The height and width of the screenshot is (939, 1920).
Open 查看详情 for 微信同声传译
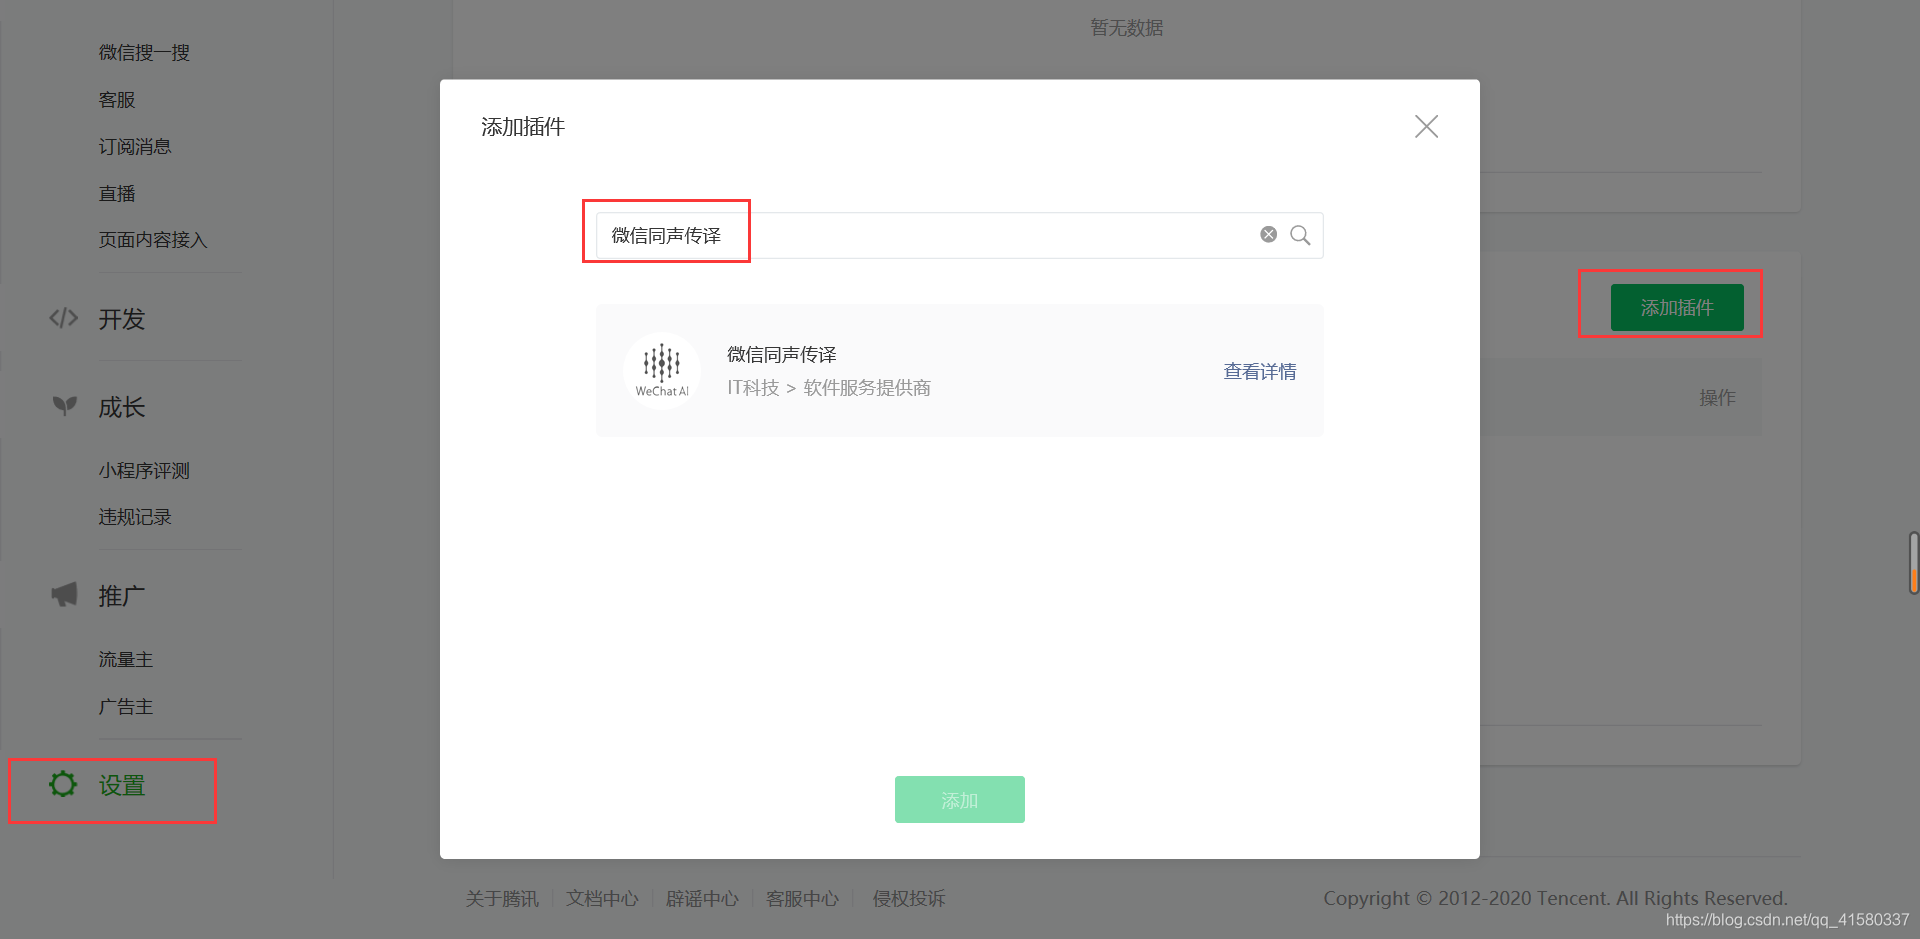(1260, 371)
